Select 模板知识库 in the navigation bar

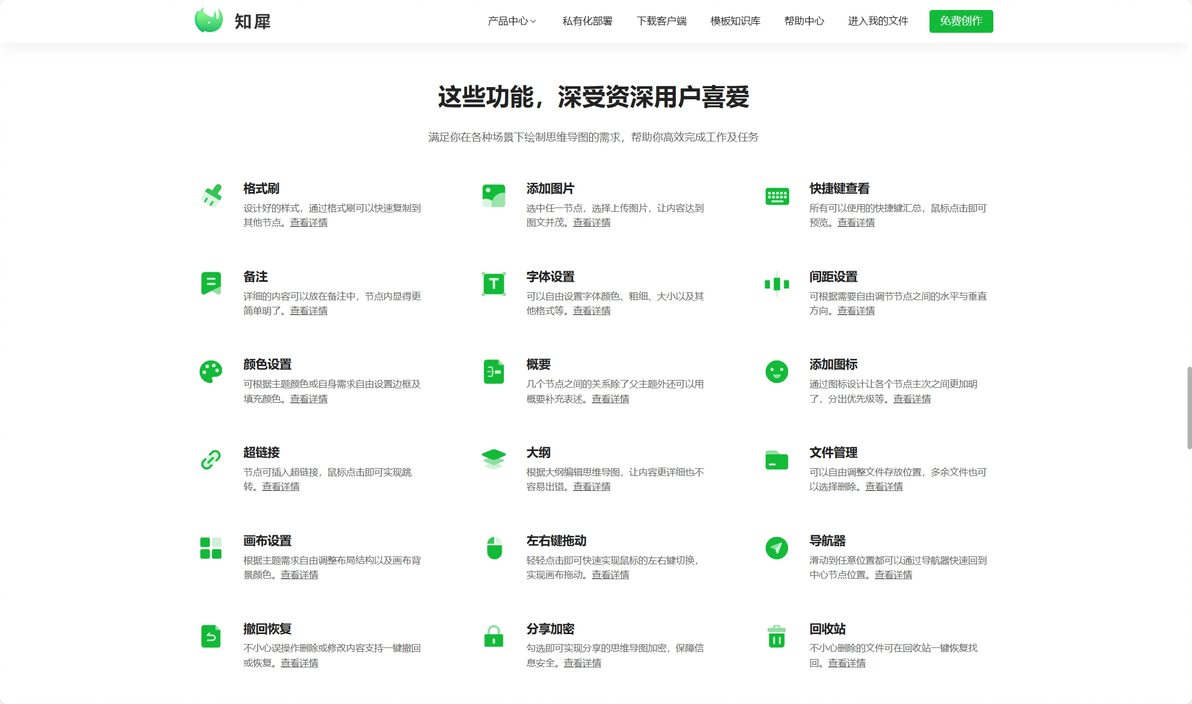click(737, 20)
